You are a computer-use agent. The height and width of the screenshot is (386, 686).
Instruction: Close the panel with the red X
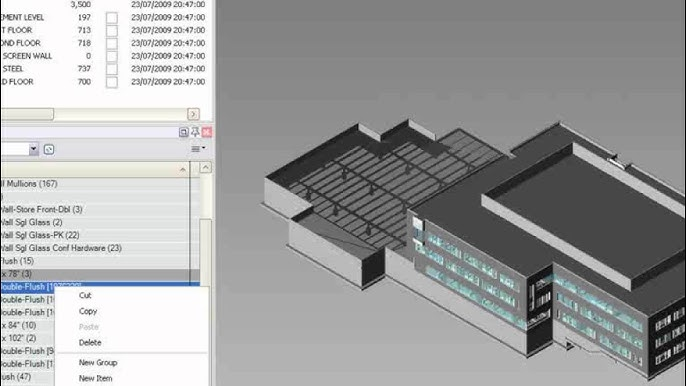tap(207, 132)
